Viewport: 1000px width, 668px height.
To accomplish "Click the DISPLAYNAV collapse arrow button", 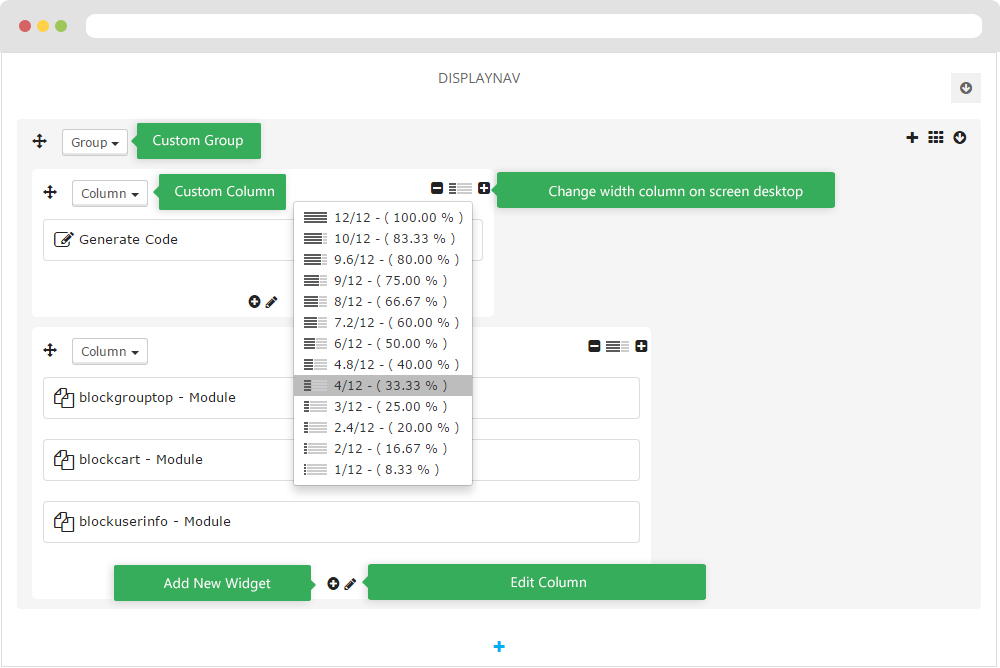I will 965,88.
